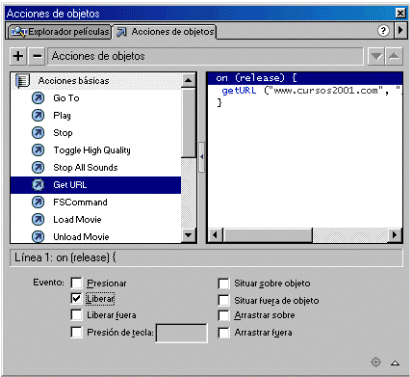410x377 pixels.
Task: Enable Situar sobre objeto checkbox
Action: pyautogui.click(x=223, y=284)
